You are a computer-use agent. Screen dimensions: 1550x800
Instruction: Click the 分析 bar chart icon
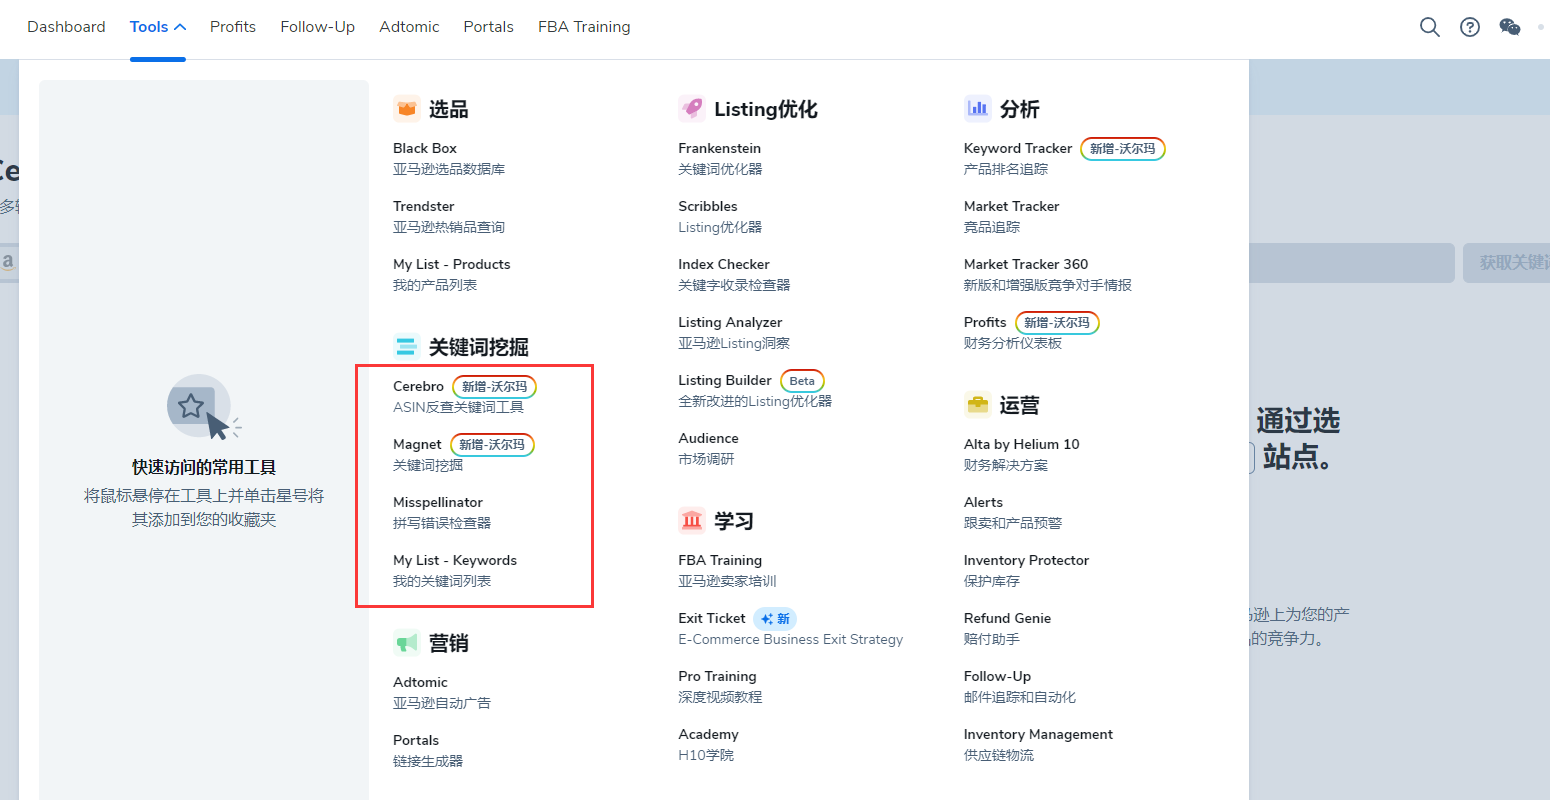coord(977,108)
